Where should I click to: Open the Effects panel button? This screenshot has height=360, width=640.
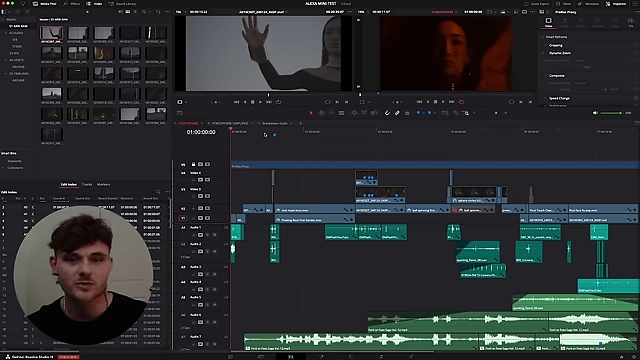point(72,4)
